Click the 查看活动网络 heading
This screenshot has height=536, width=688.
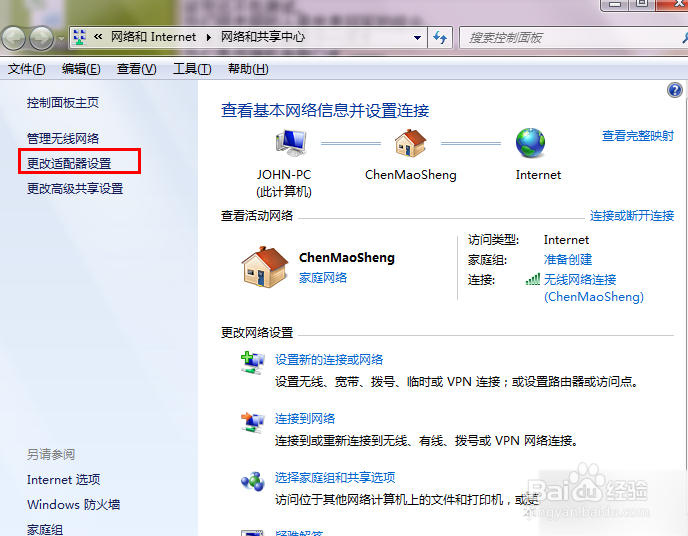click(257, 216)
